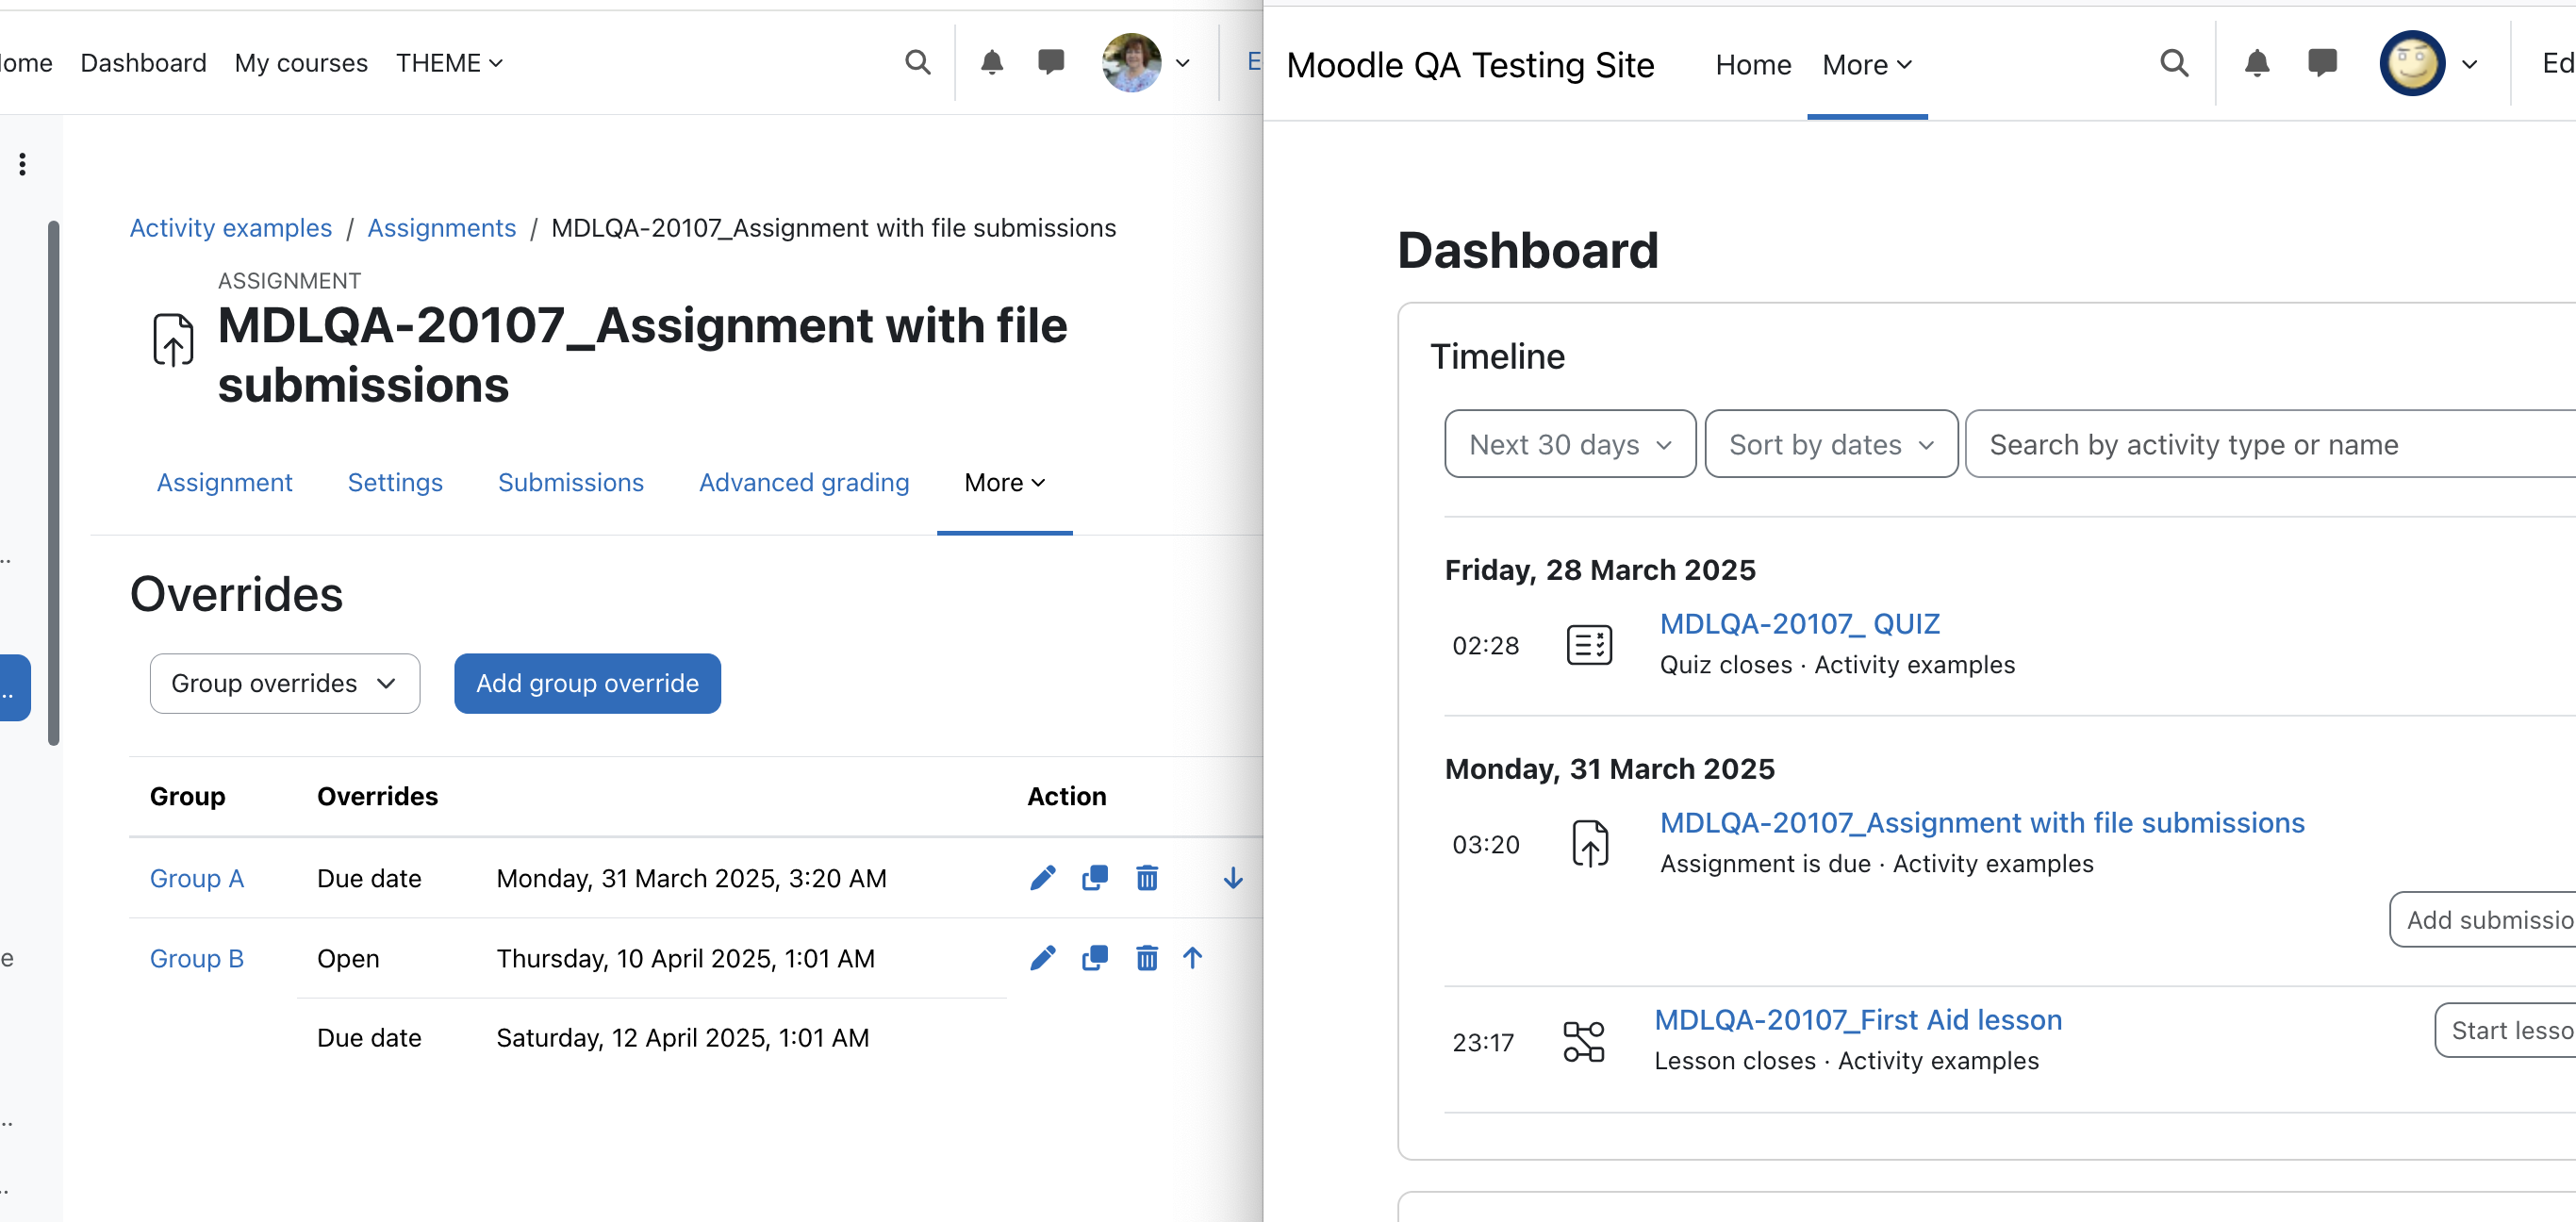Screen dimensions: 2576x1222
Task: Open Activity examples breadcrumb link
Action: click(x=230, y=227)
